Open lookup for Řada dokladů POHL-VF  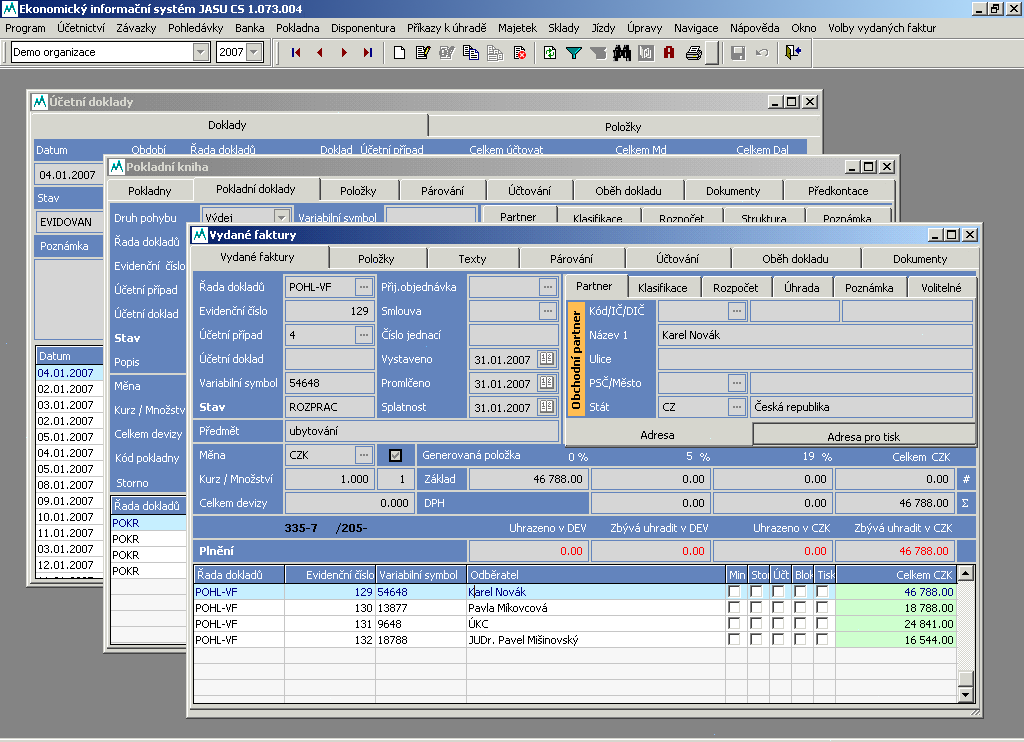(x=362, y=287)
